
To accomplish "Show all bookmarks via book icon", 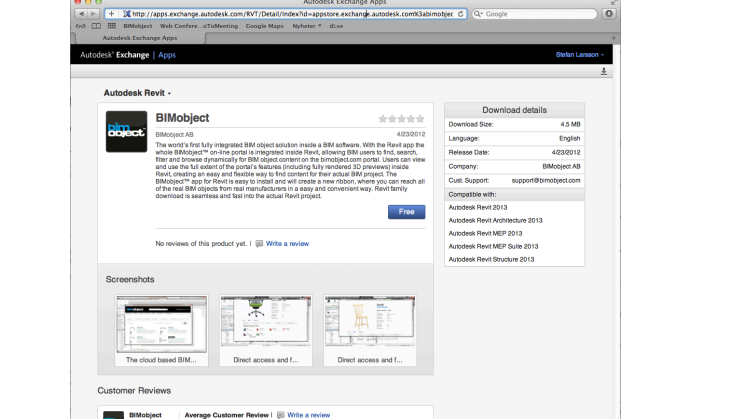I will click(x=96, y=26).
